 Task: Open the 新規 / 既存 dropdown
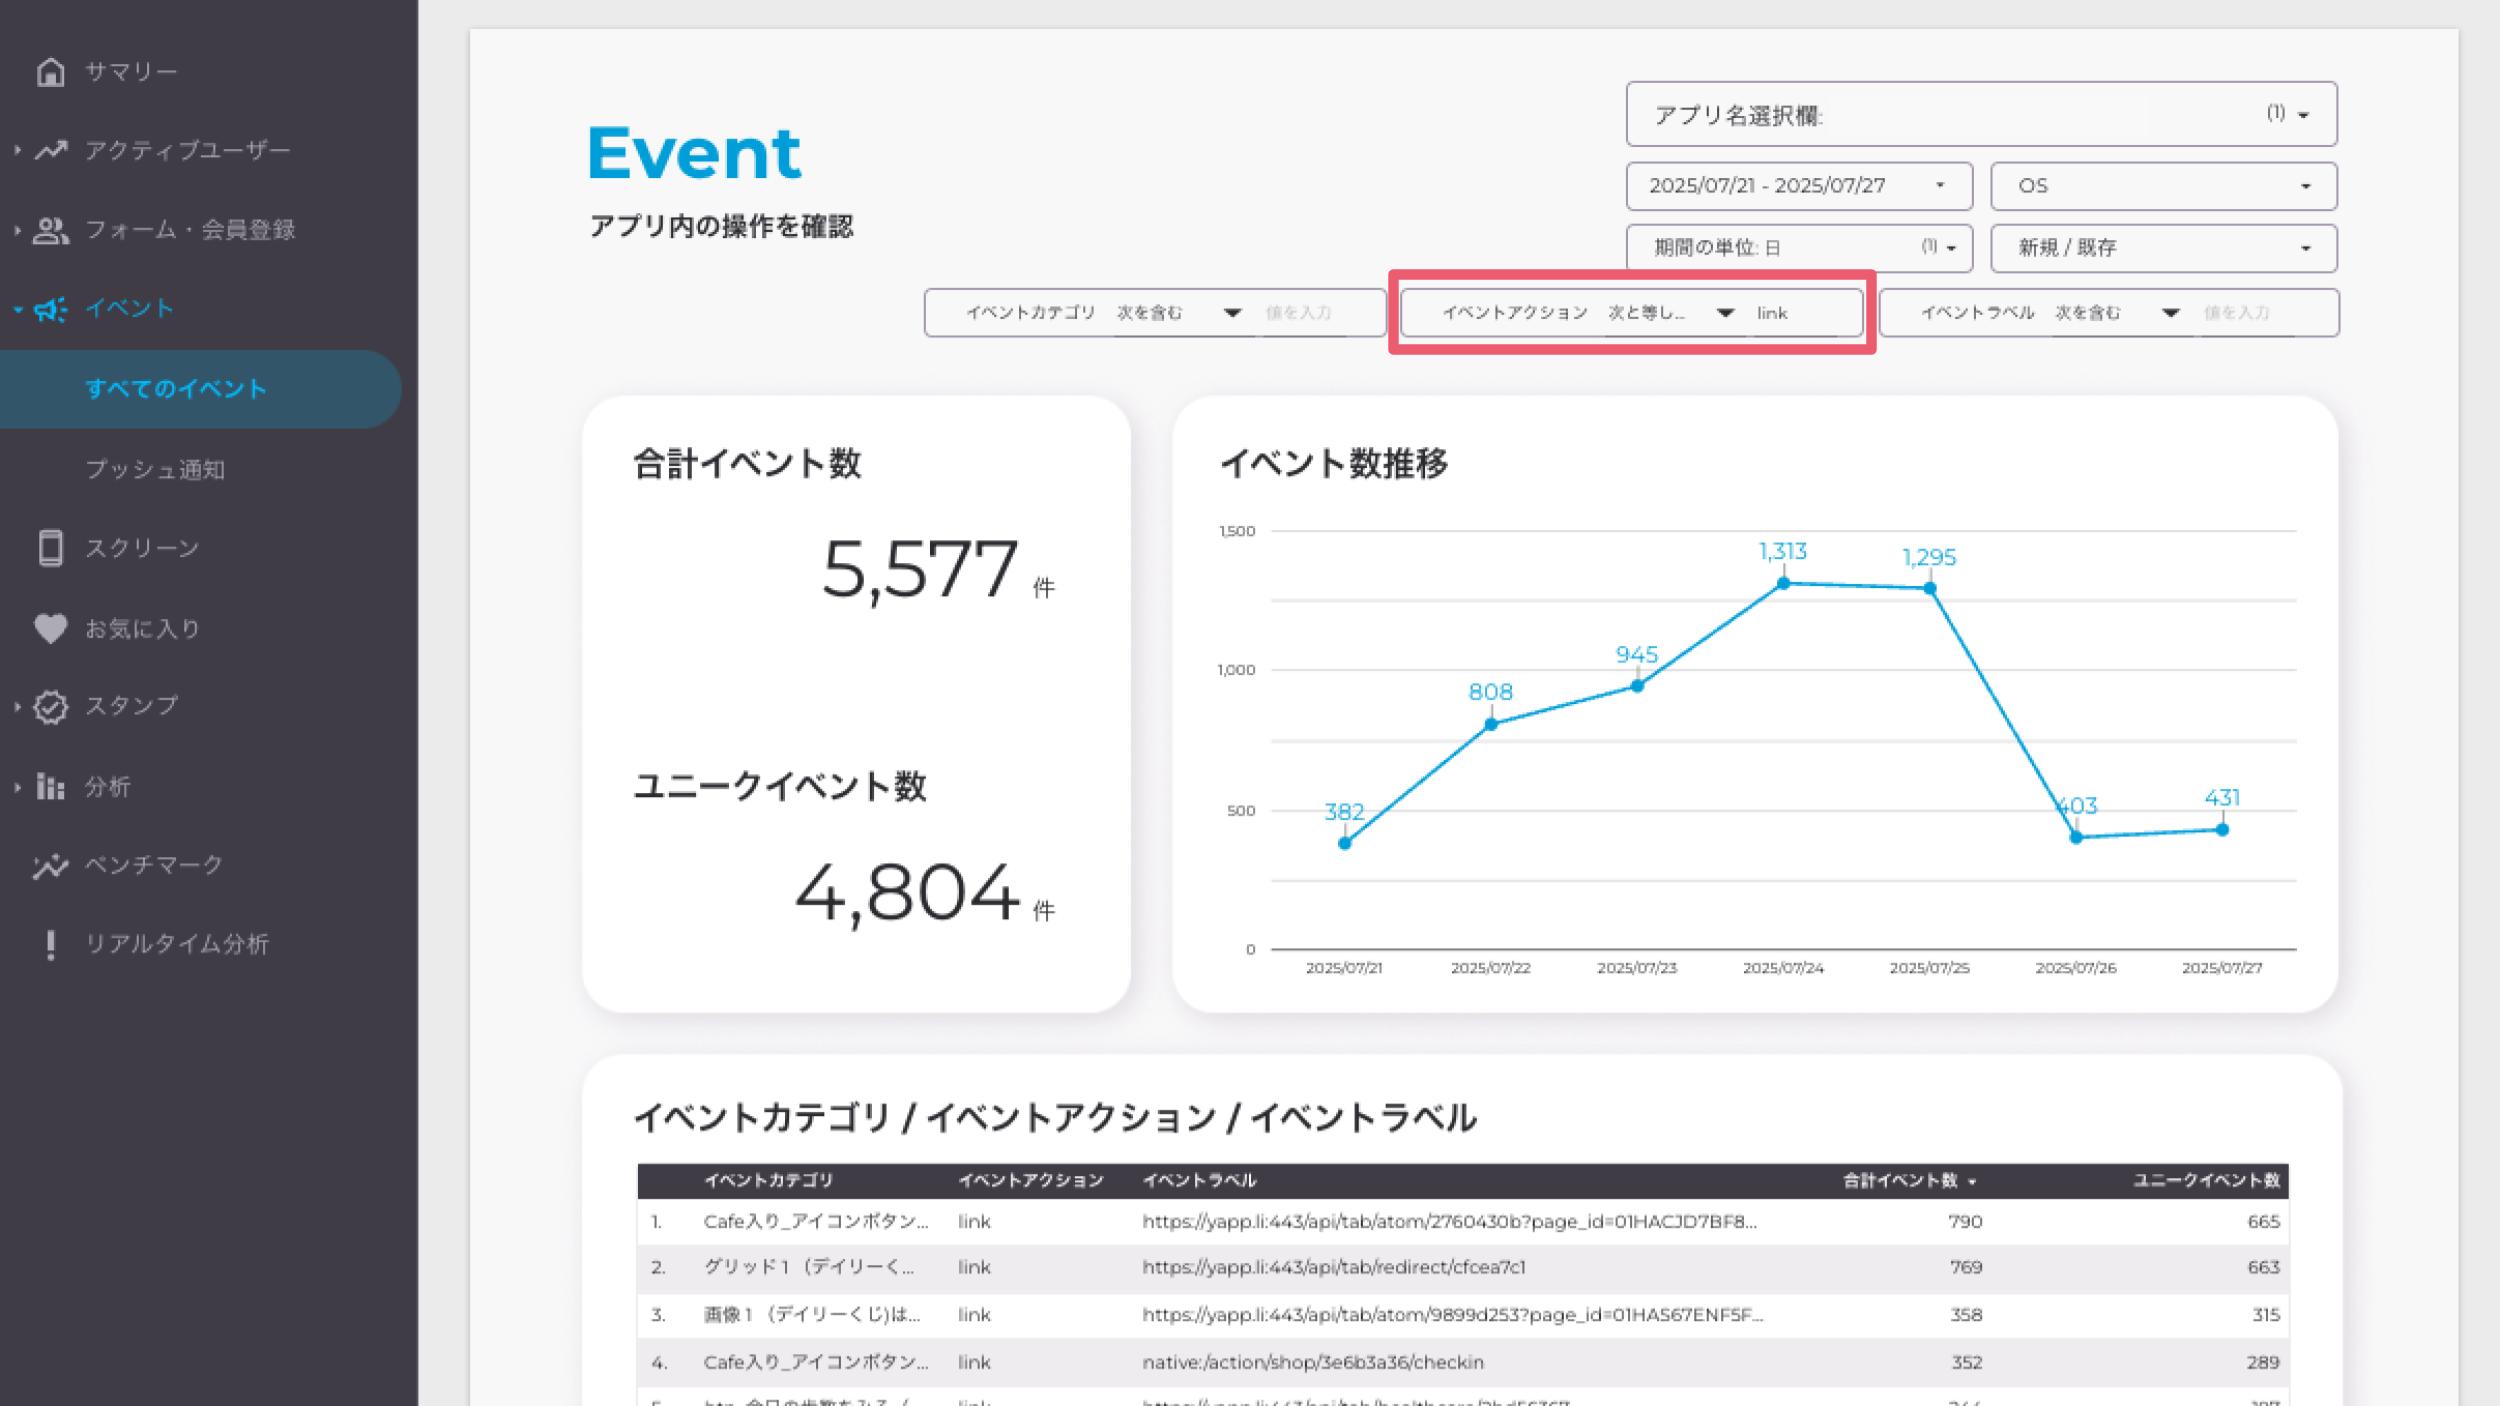click(x=2163, y=247)
